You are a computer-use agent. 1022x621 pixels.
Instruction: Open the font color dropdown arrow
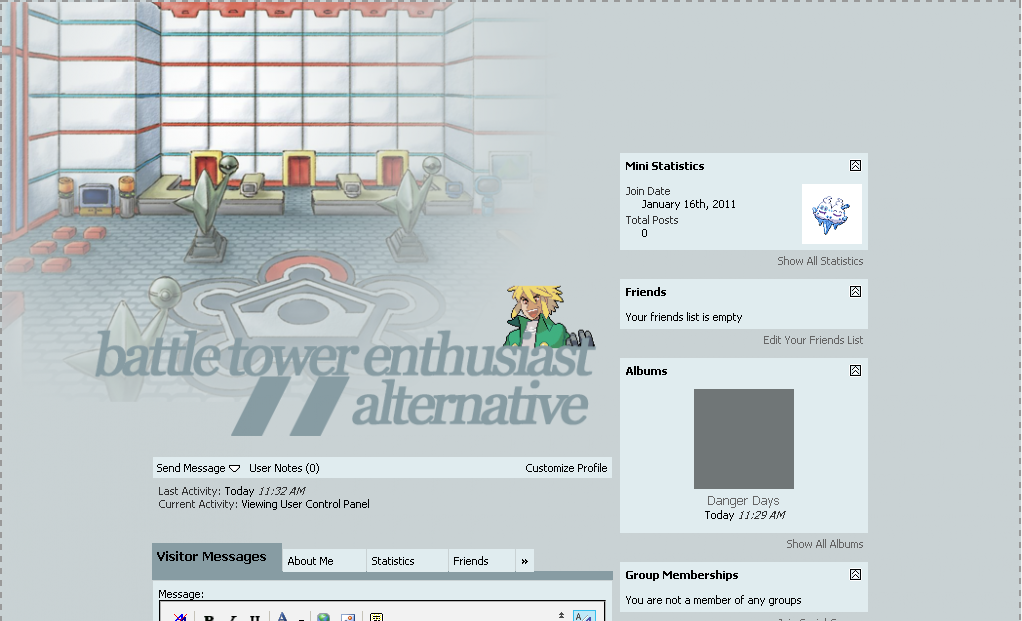pos(301,618)
